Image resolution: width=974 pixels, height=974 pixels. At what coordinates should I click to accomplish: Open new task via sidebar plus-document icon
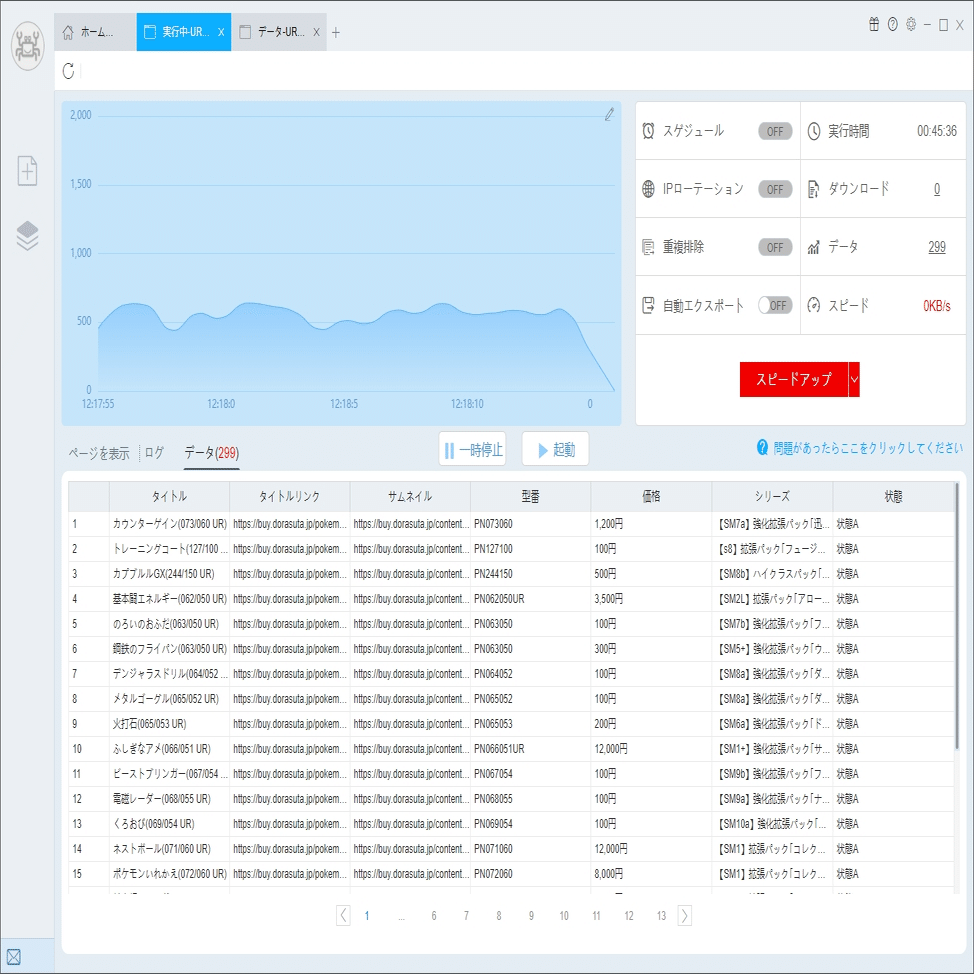pos(27,171)
